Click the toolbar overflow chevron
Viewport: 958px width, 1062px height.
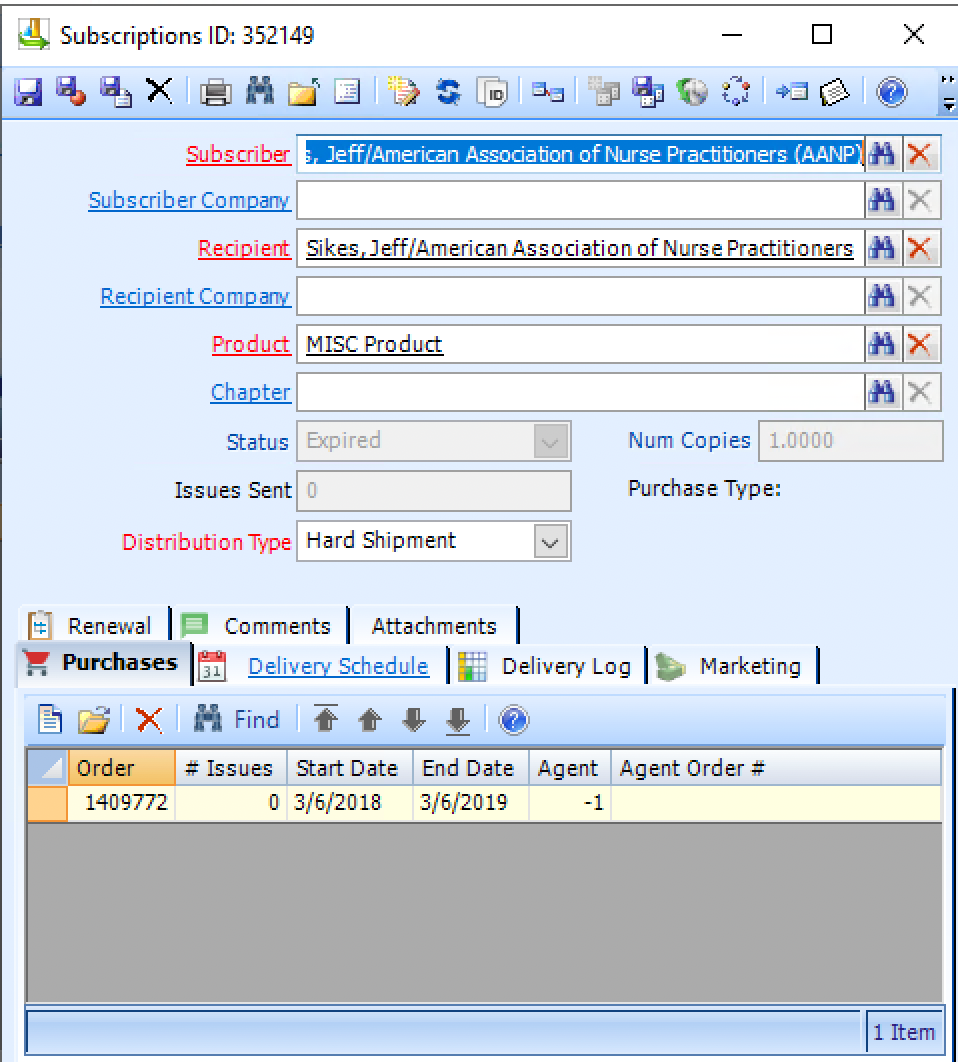946,85
